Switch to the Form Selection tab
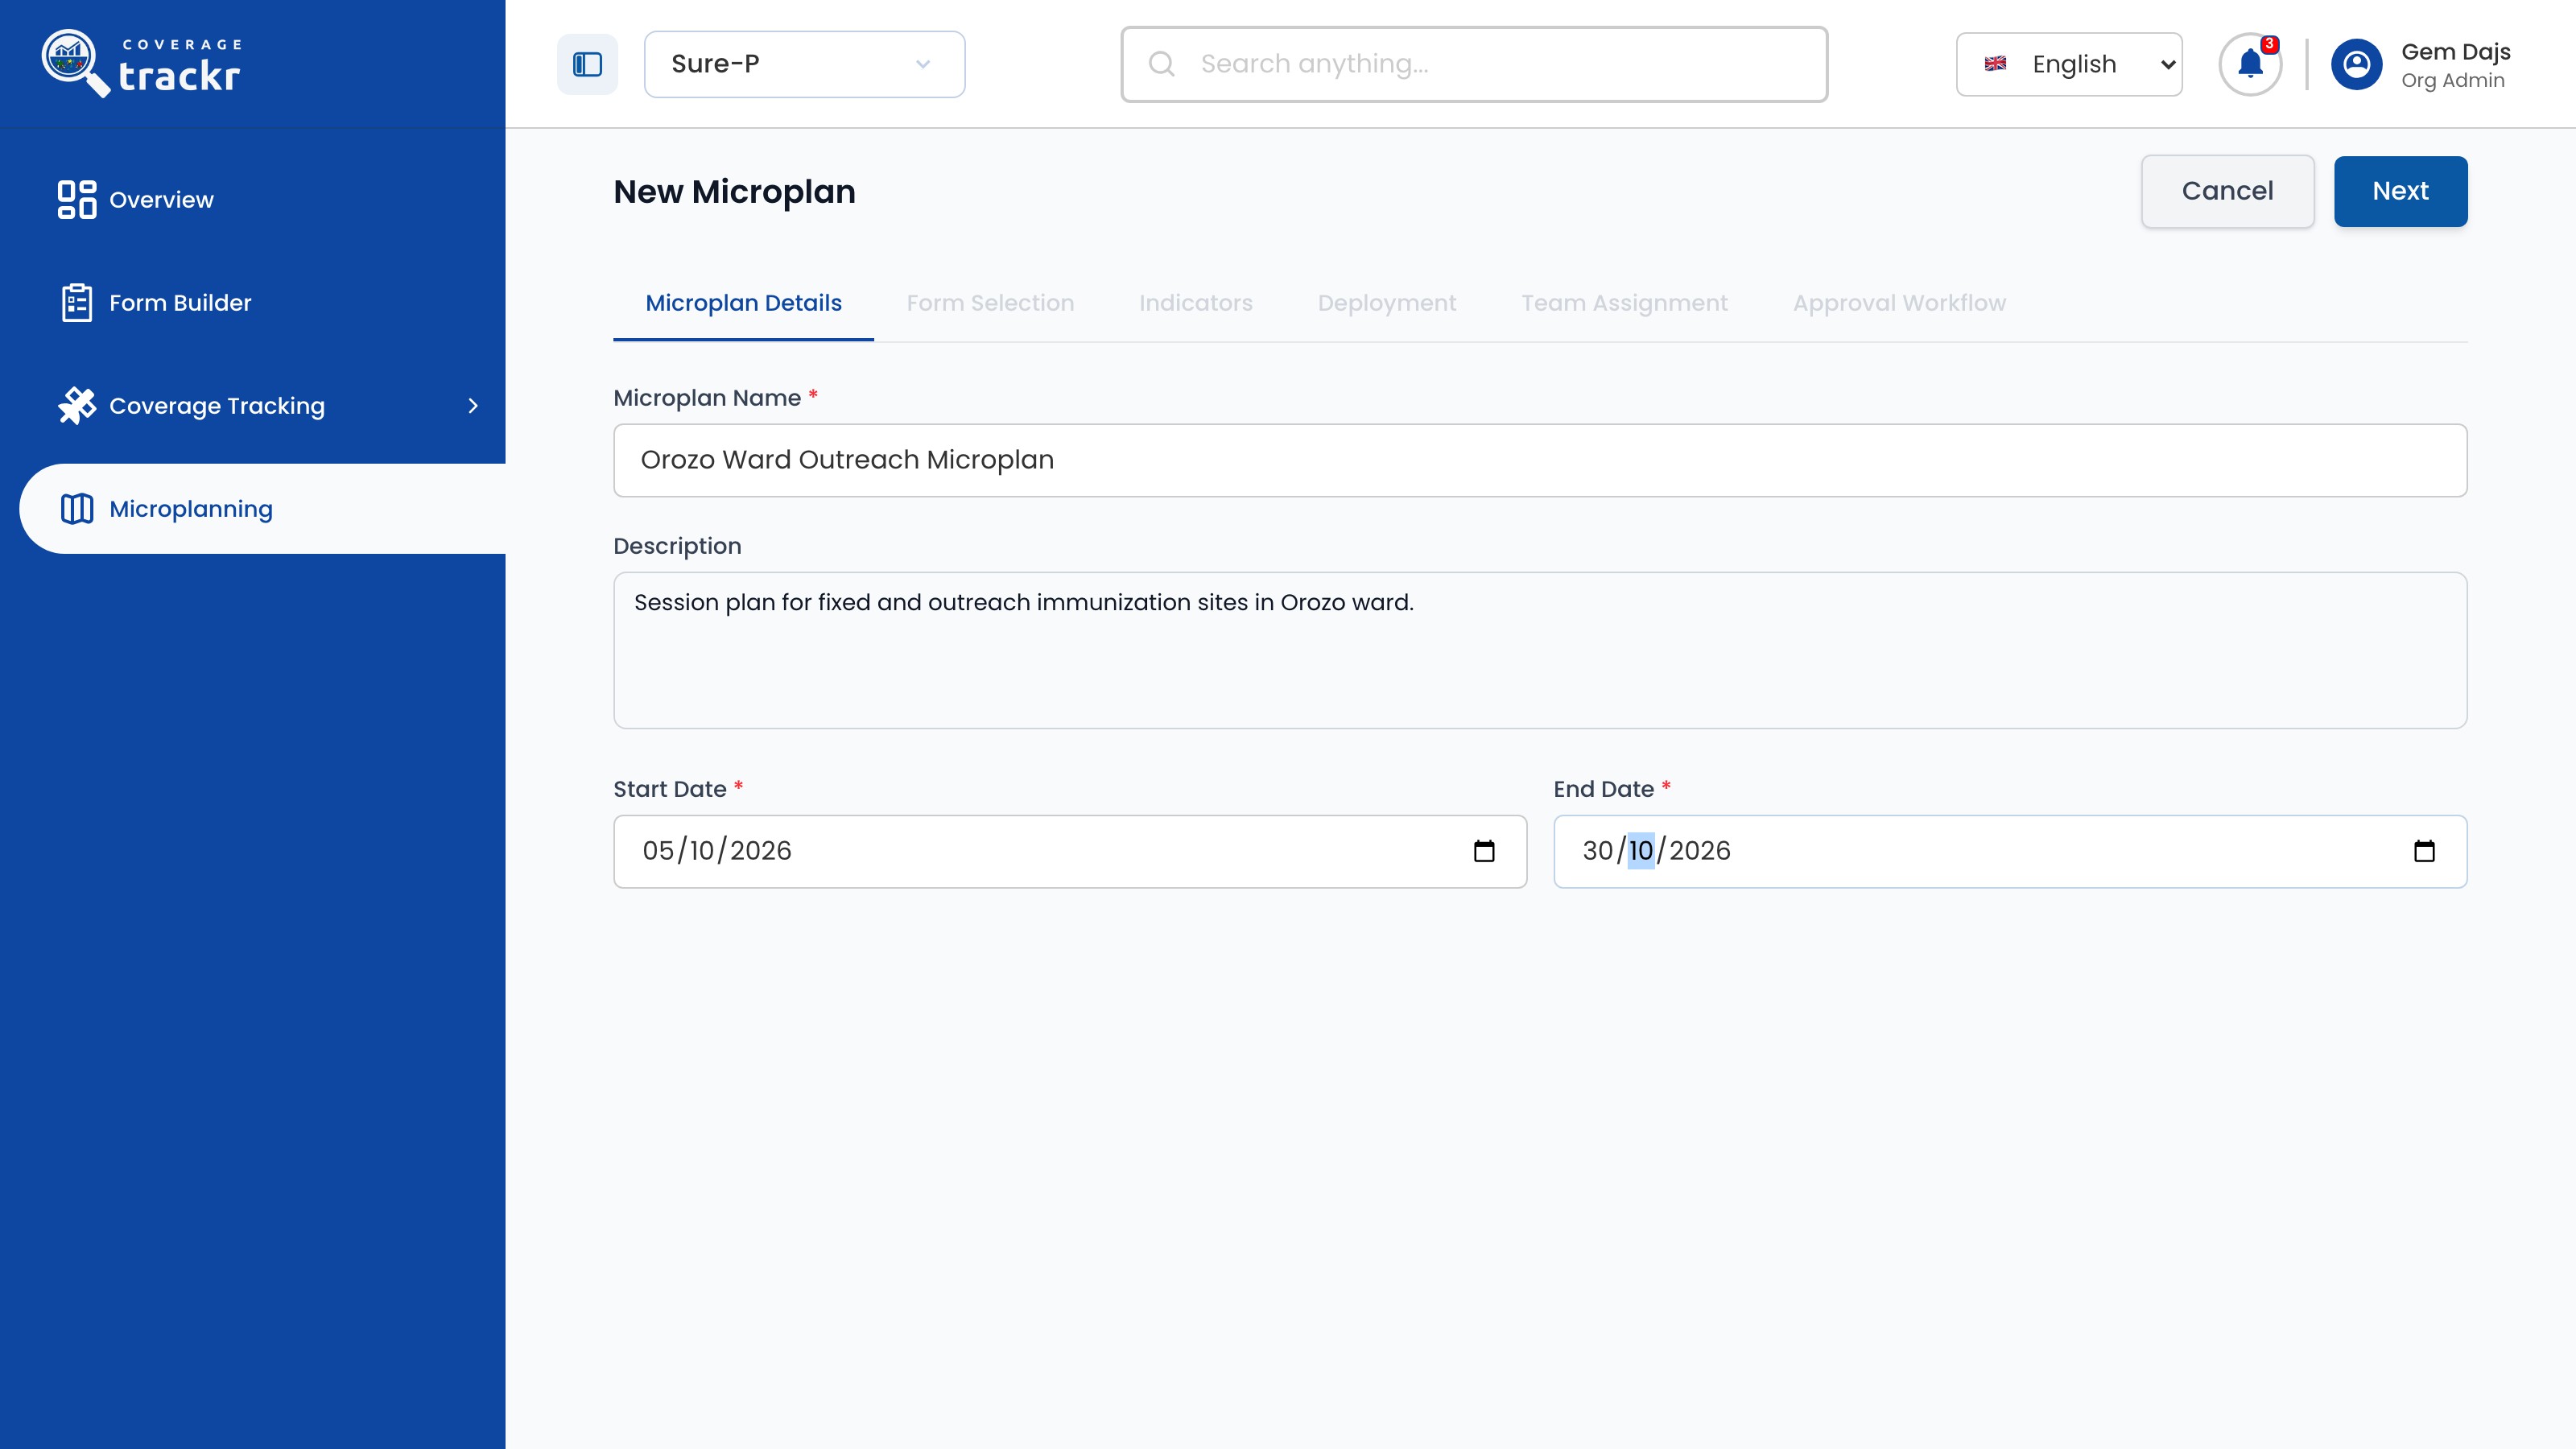Image resolution: width=2576 pixels, height=1449 pixels. 990,303
